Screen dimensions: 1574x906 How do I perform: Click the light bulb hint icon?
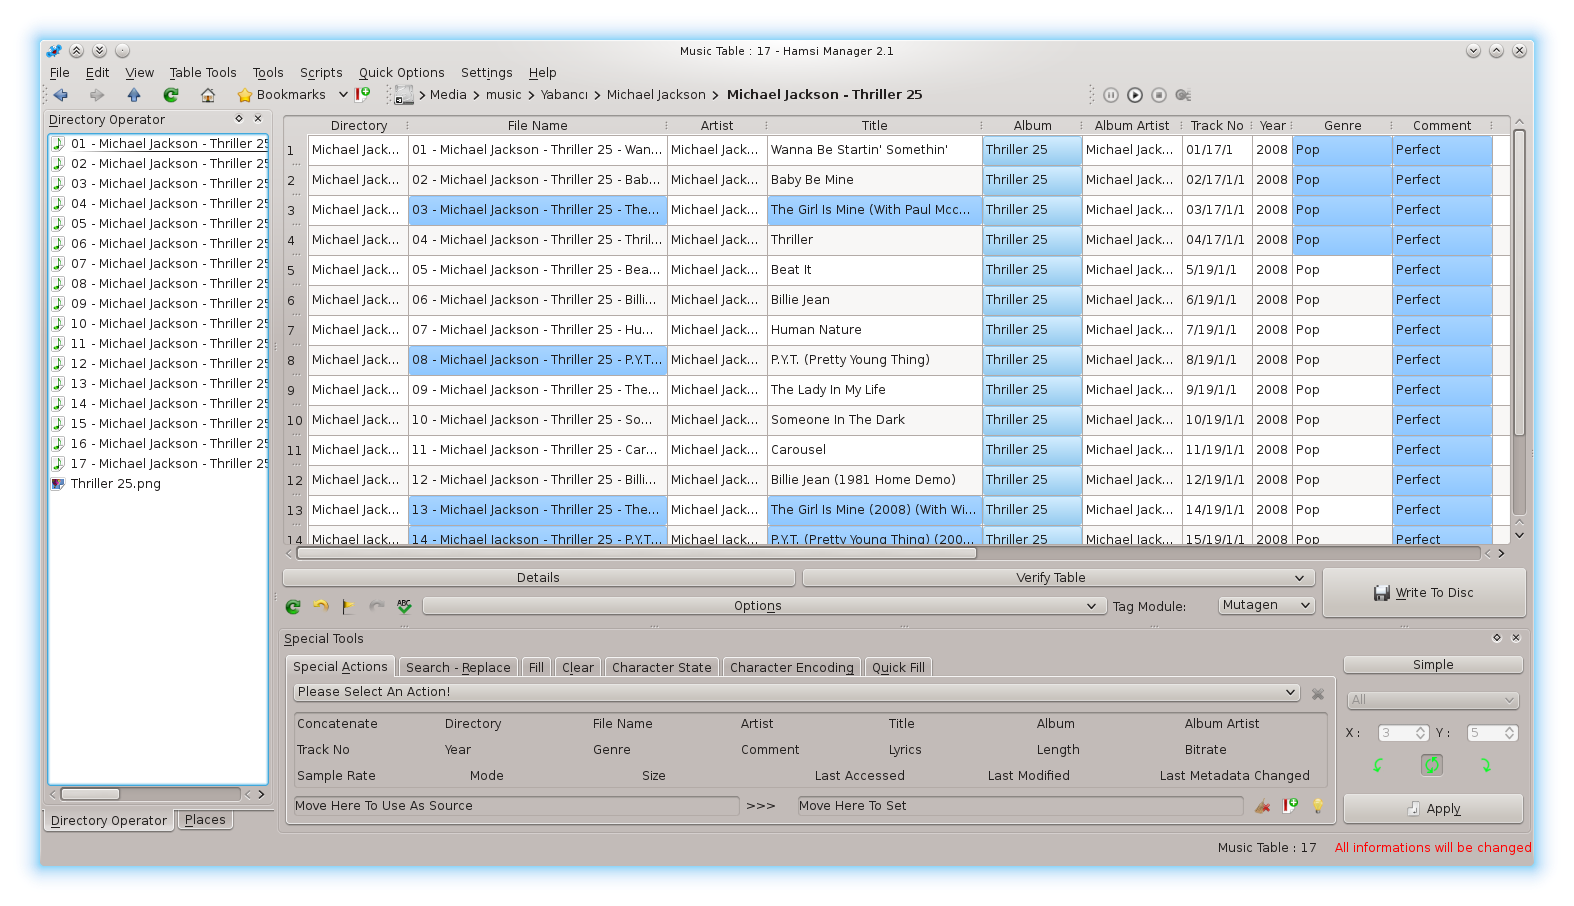coord(1318,806)
